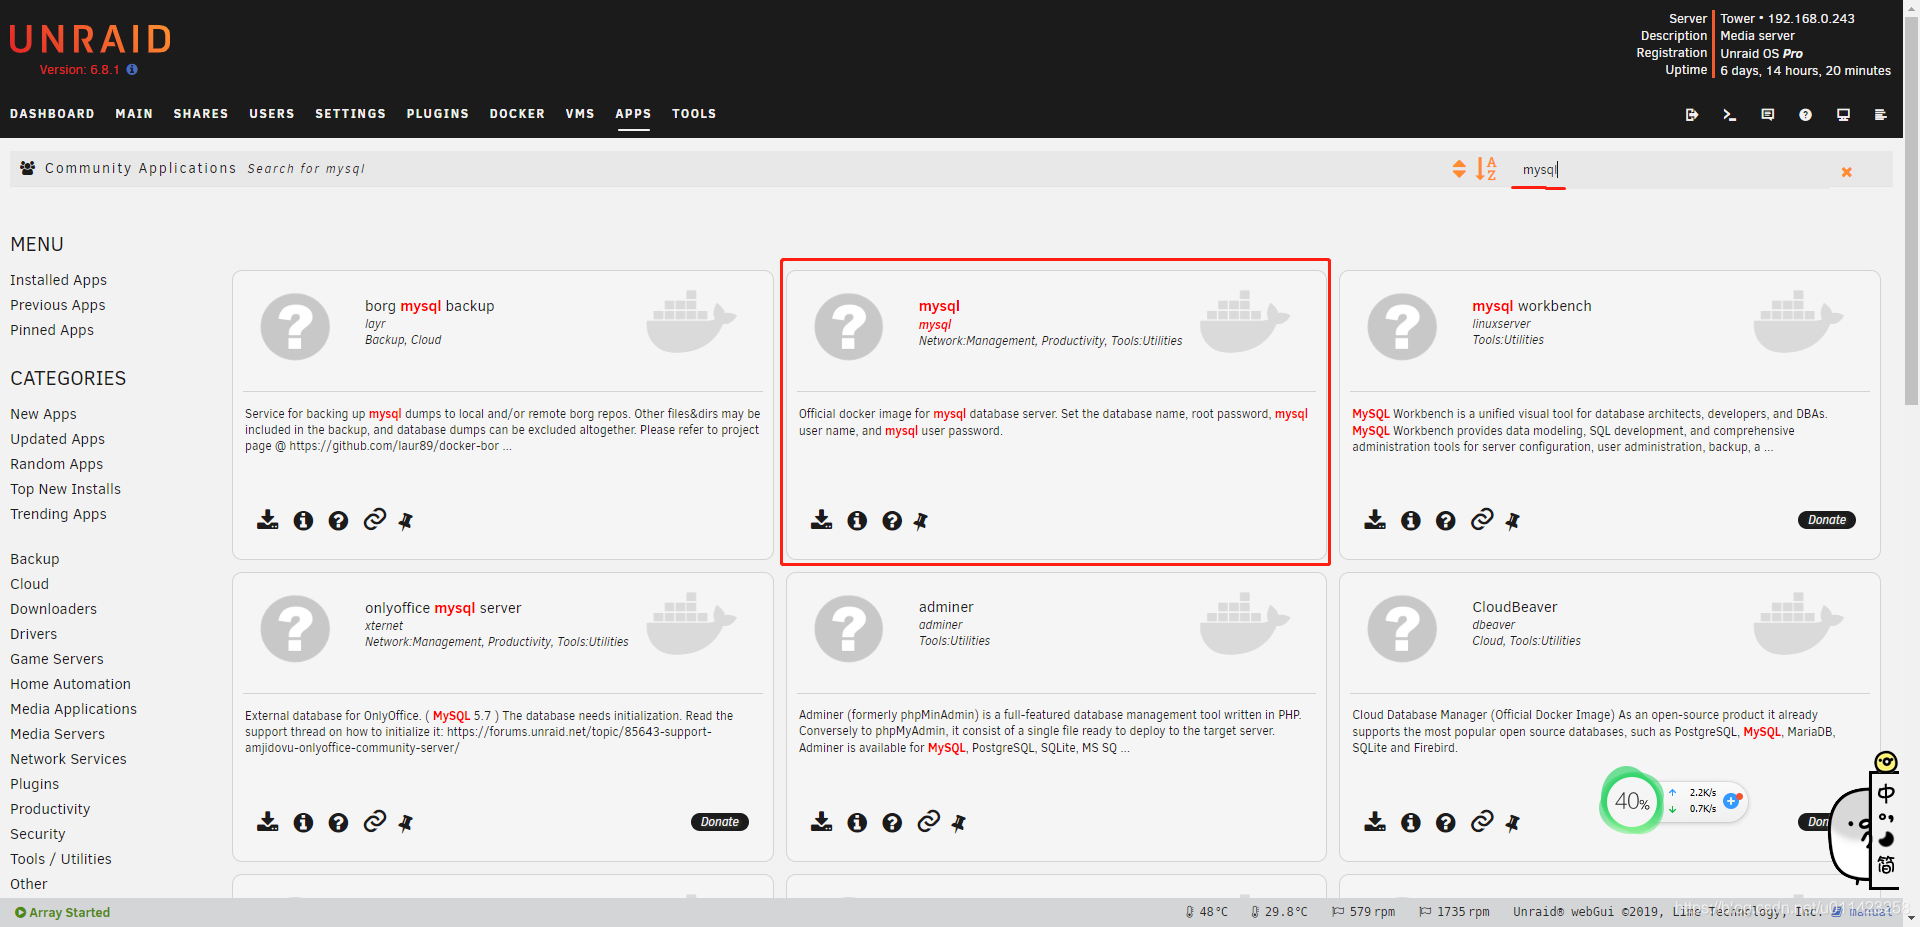Install the adminer app

821,822
